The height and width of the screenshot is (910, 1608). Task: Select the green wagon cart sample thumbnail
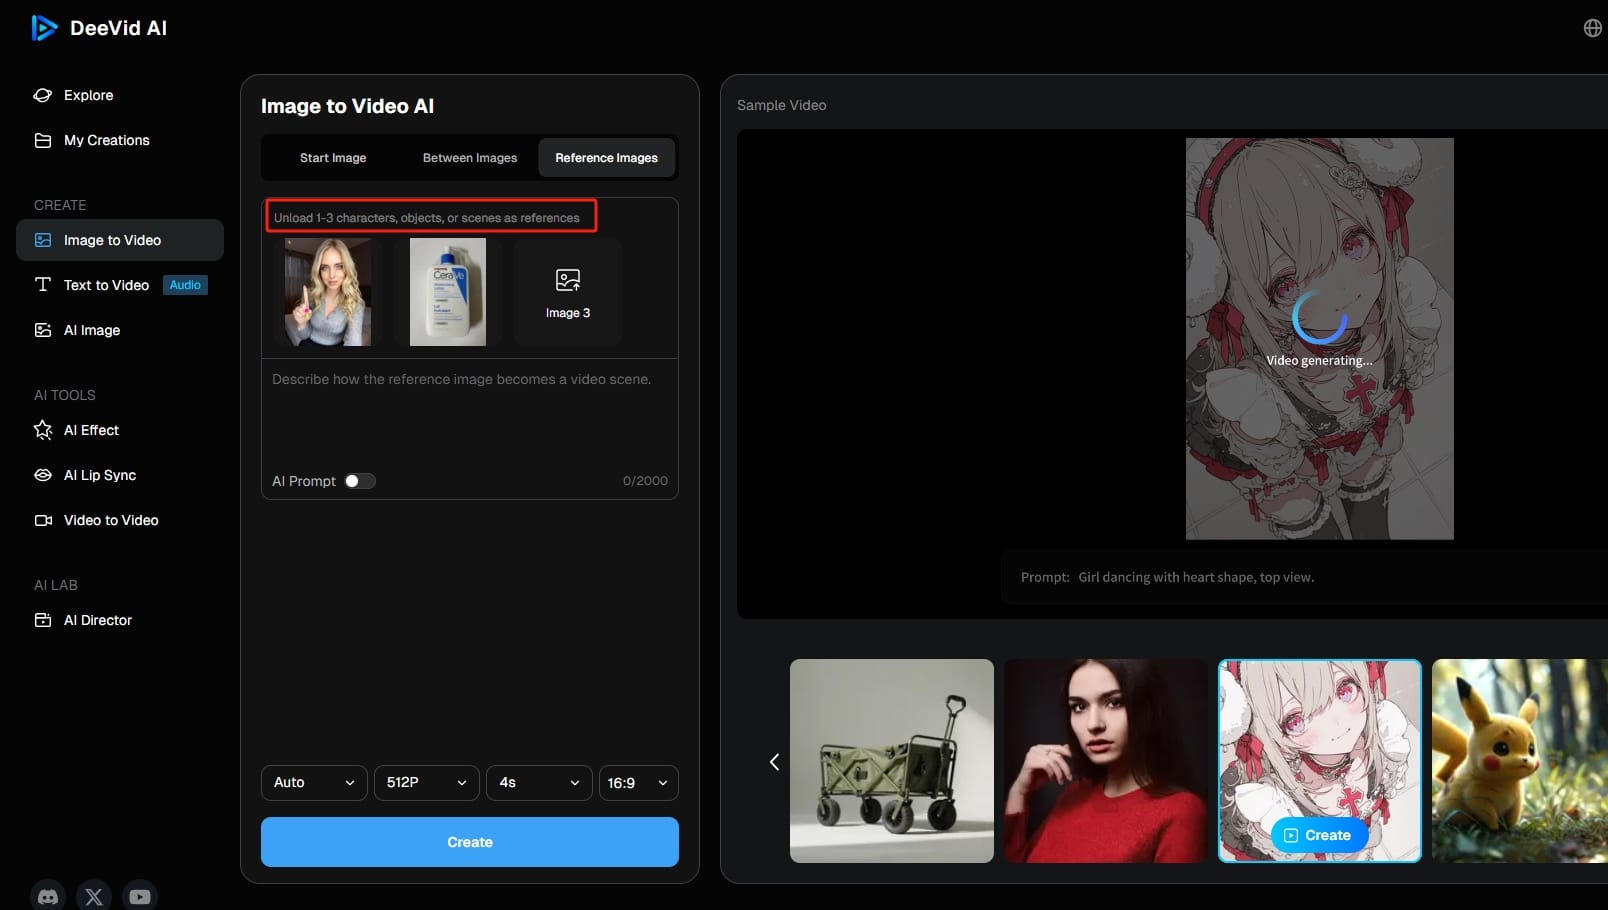892,761
